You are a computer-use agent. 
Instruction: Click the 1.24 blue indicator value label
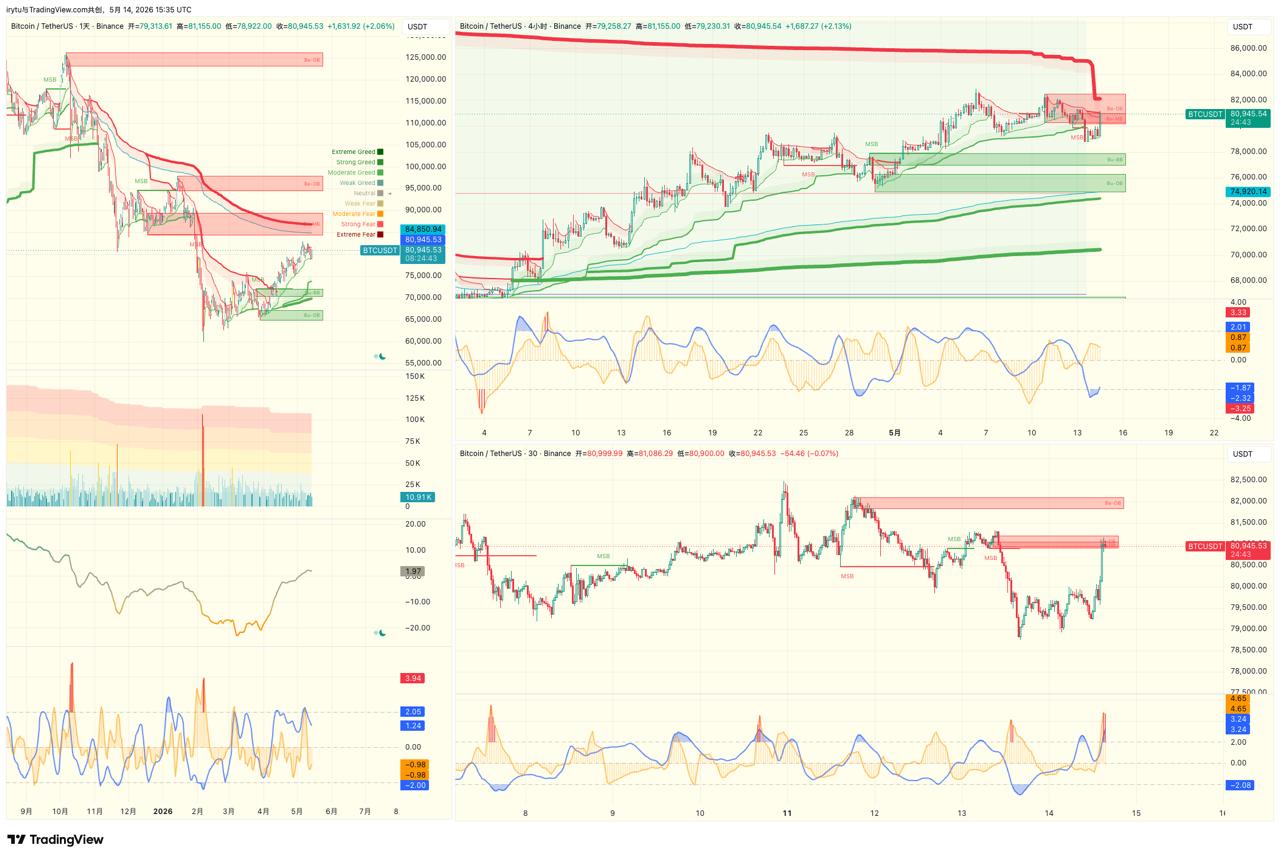tap(414, 725)
